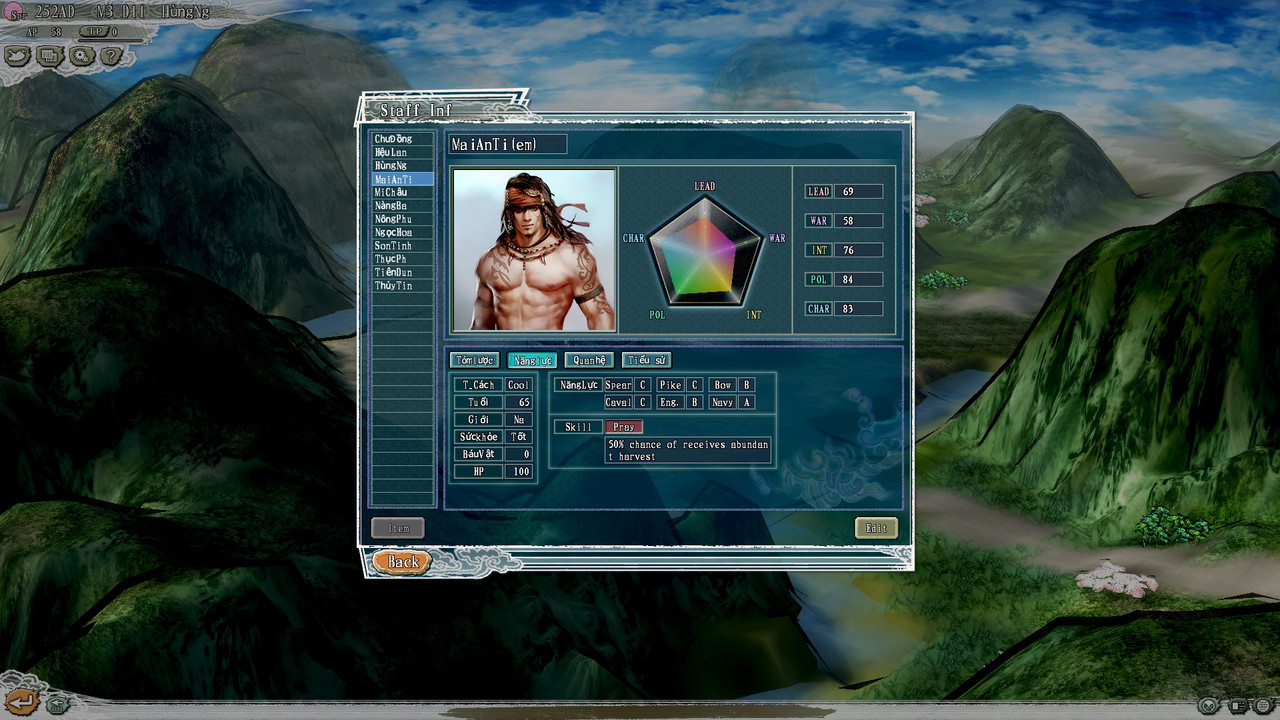Image resolution: width=1280 pixels, height=720 pixels.
Task: Open the gear settings icon
Action: 81,56
